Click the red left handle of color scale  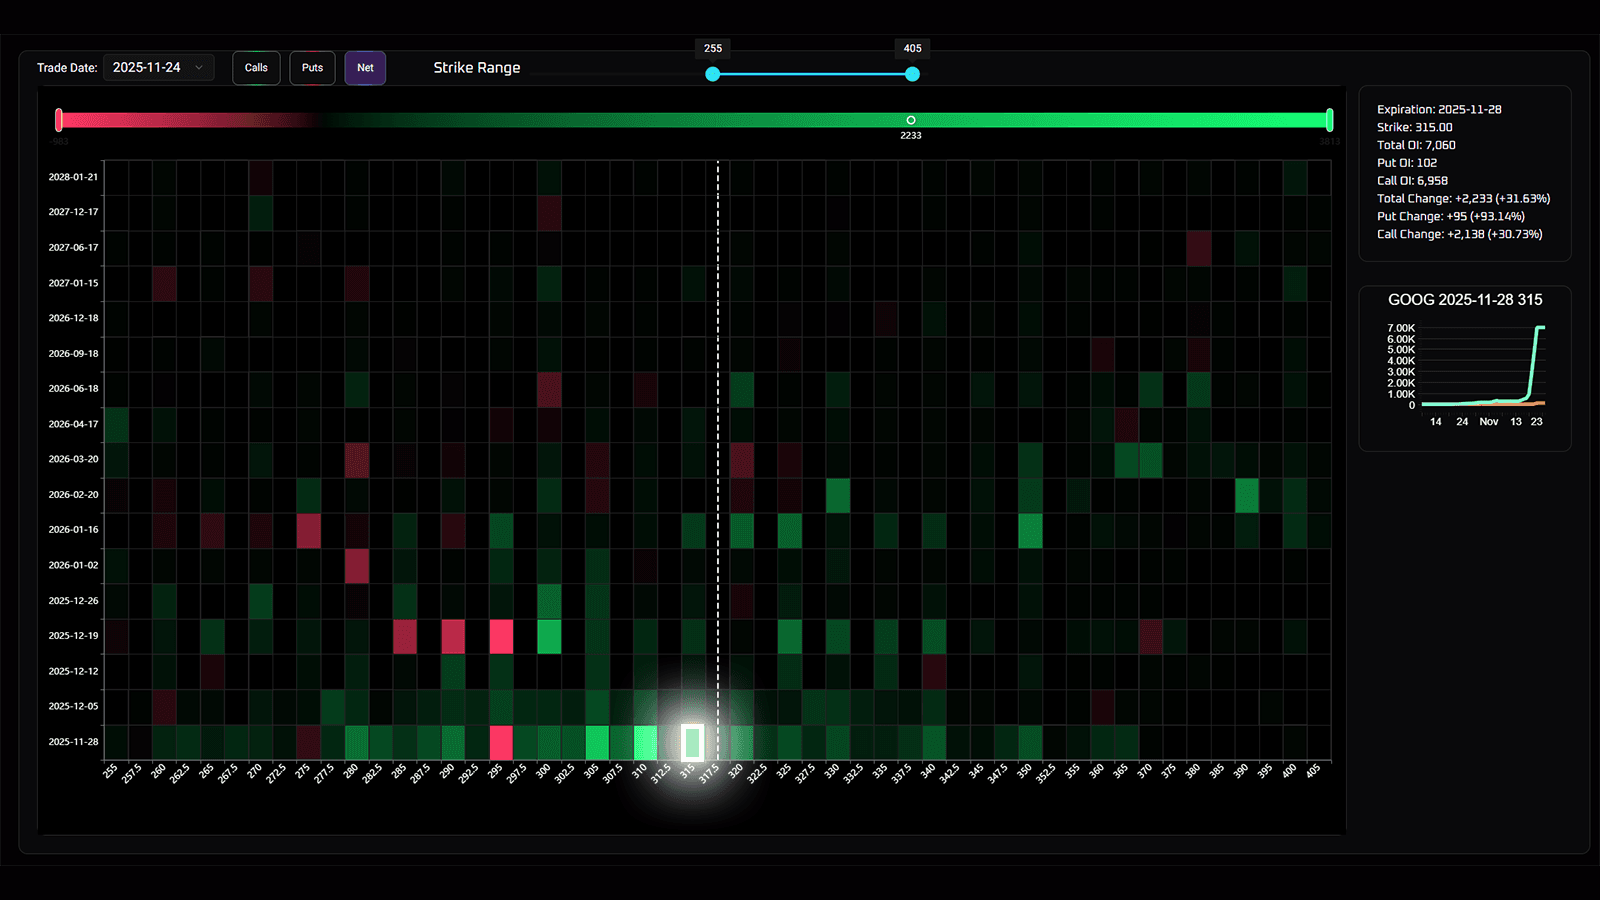tap(59, 120)
